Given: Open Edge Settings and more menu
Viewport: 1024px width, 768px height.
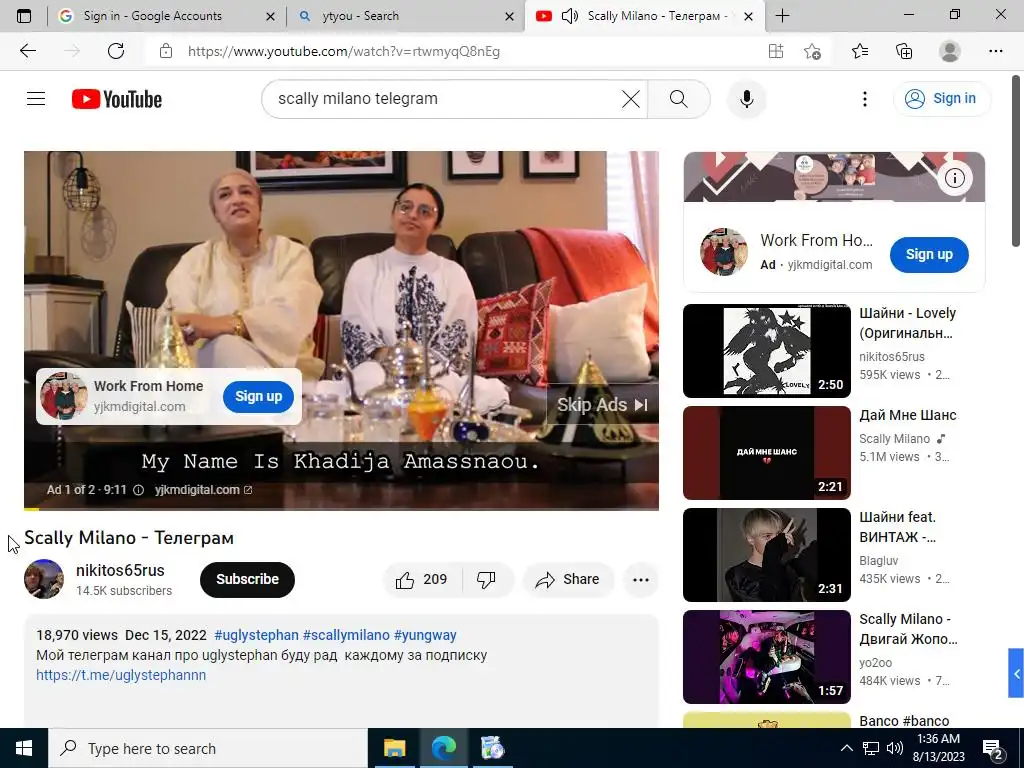Looking at the screenshot, I should [995, 51].
